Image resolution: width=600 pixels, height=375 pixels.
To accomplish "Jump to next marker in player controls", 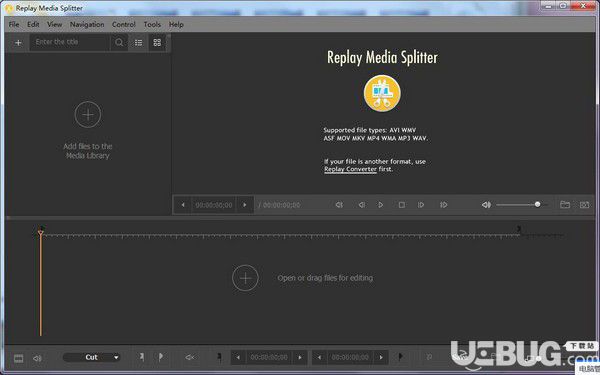I will (x=443, y=205).
